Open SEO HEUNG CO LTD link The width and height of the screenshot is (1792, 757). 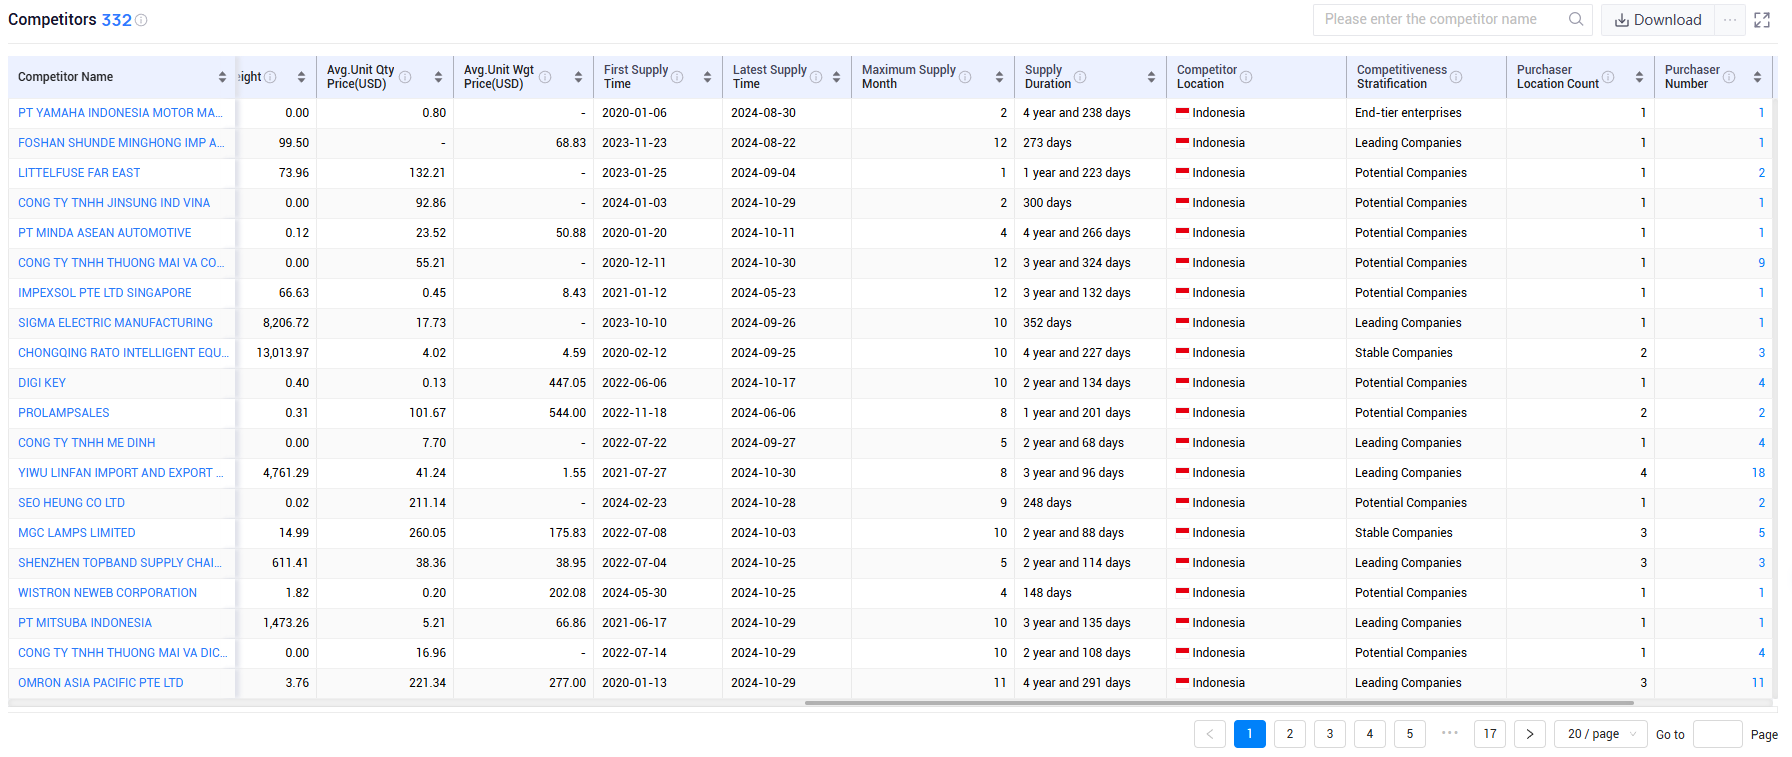71,503
